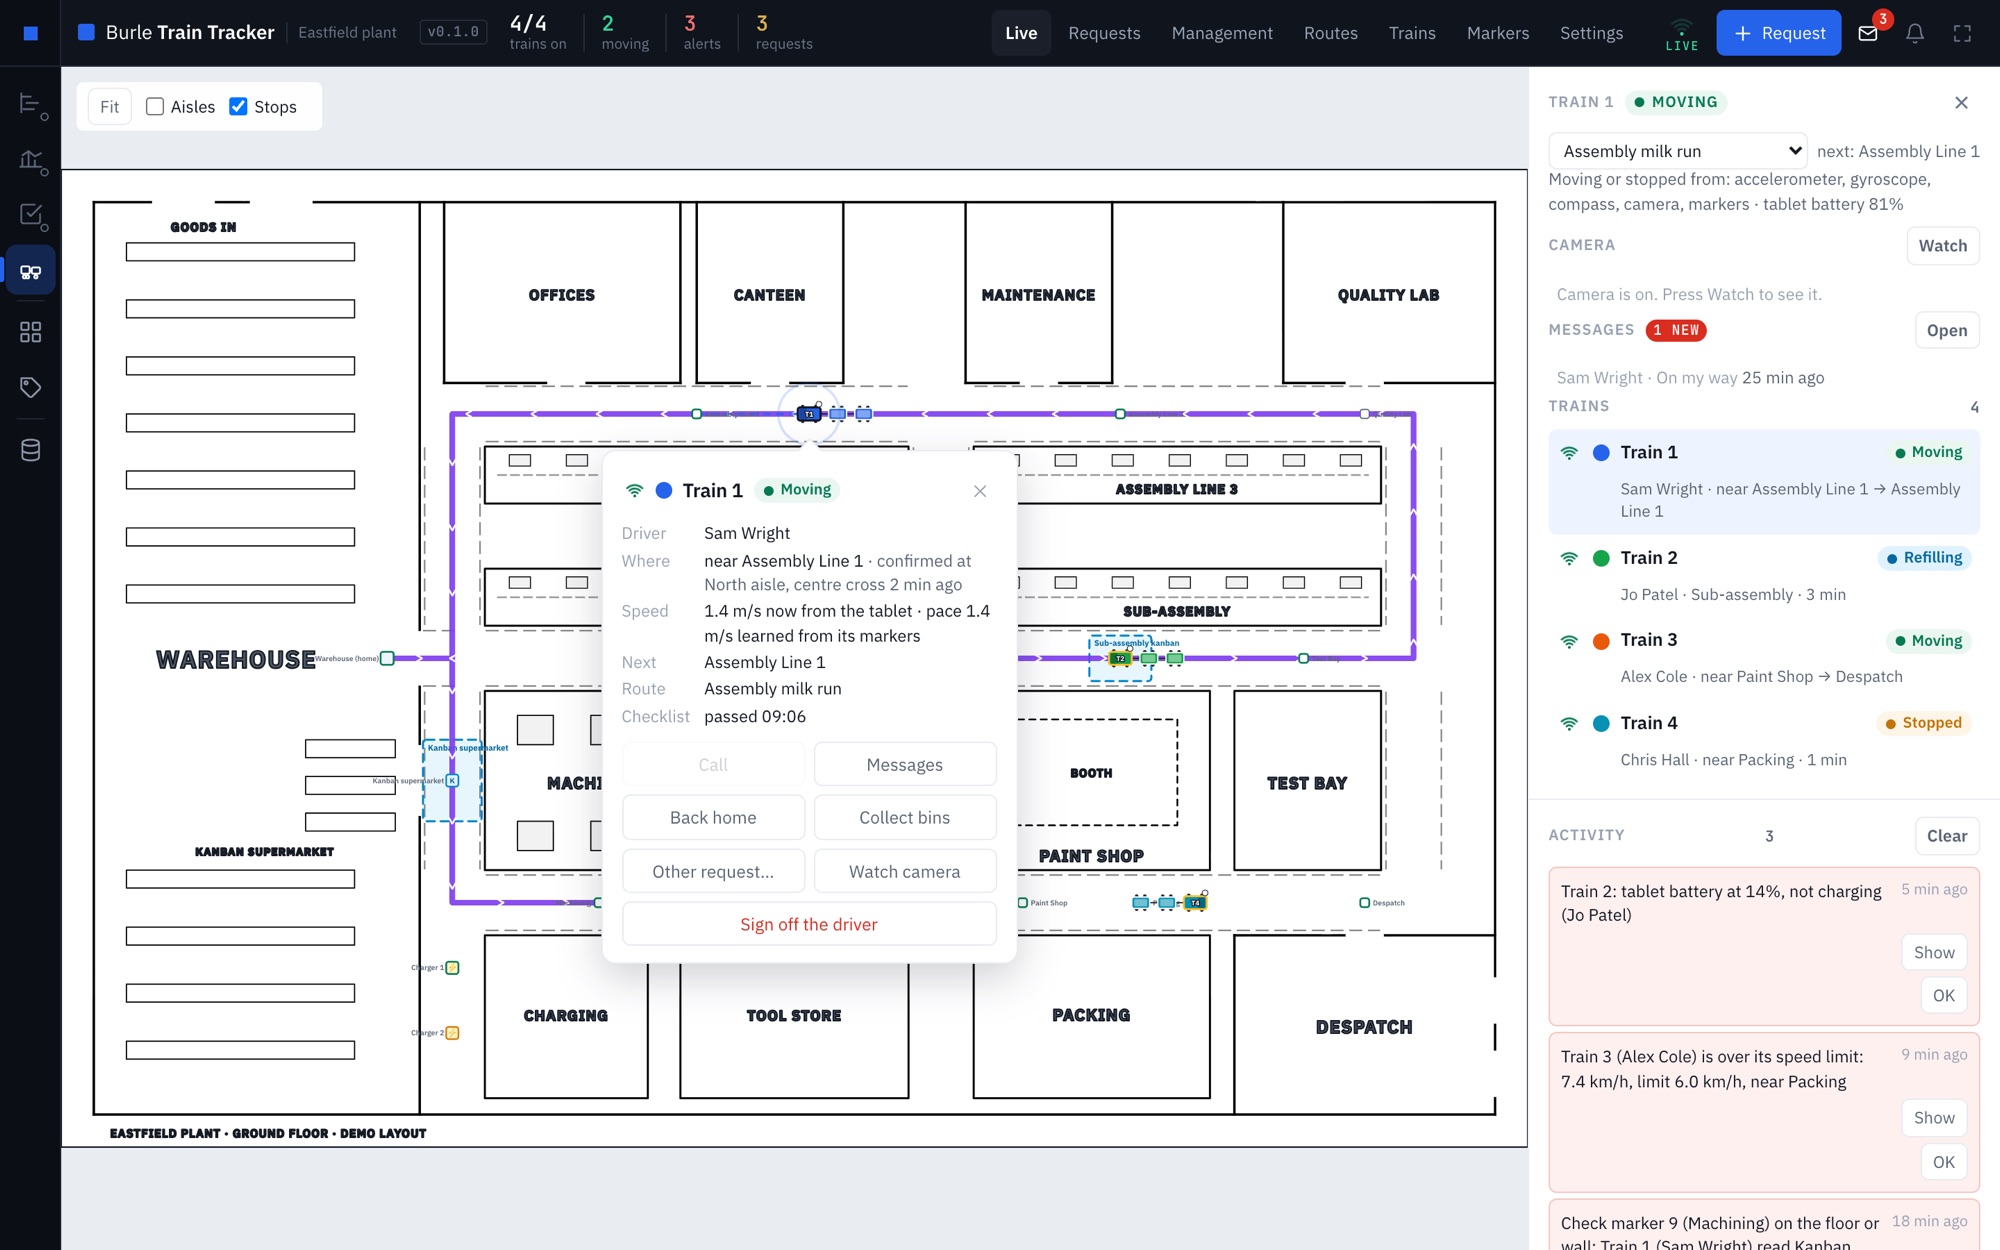Viewport: 2000px width, 1250px height.
Task: Open the Management tab
Action: tap(1222, 33)
